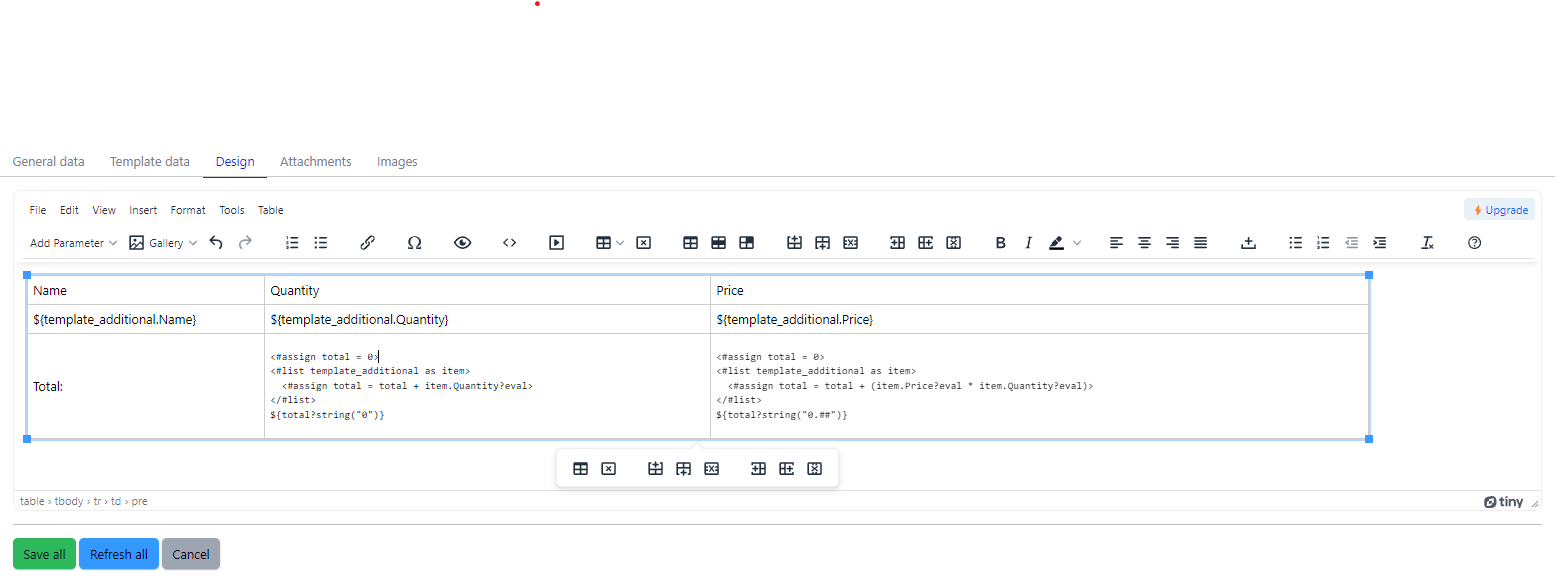Screen dimensions: 1560x579
Task: Decrease indent with outdent icon
Action: pos(1351,242)
